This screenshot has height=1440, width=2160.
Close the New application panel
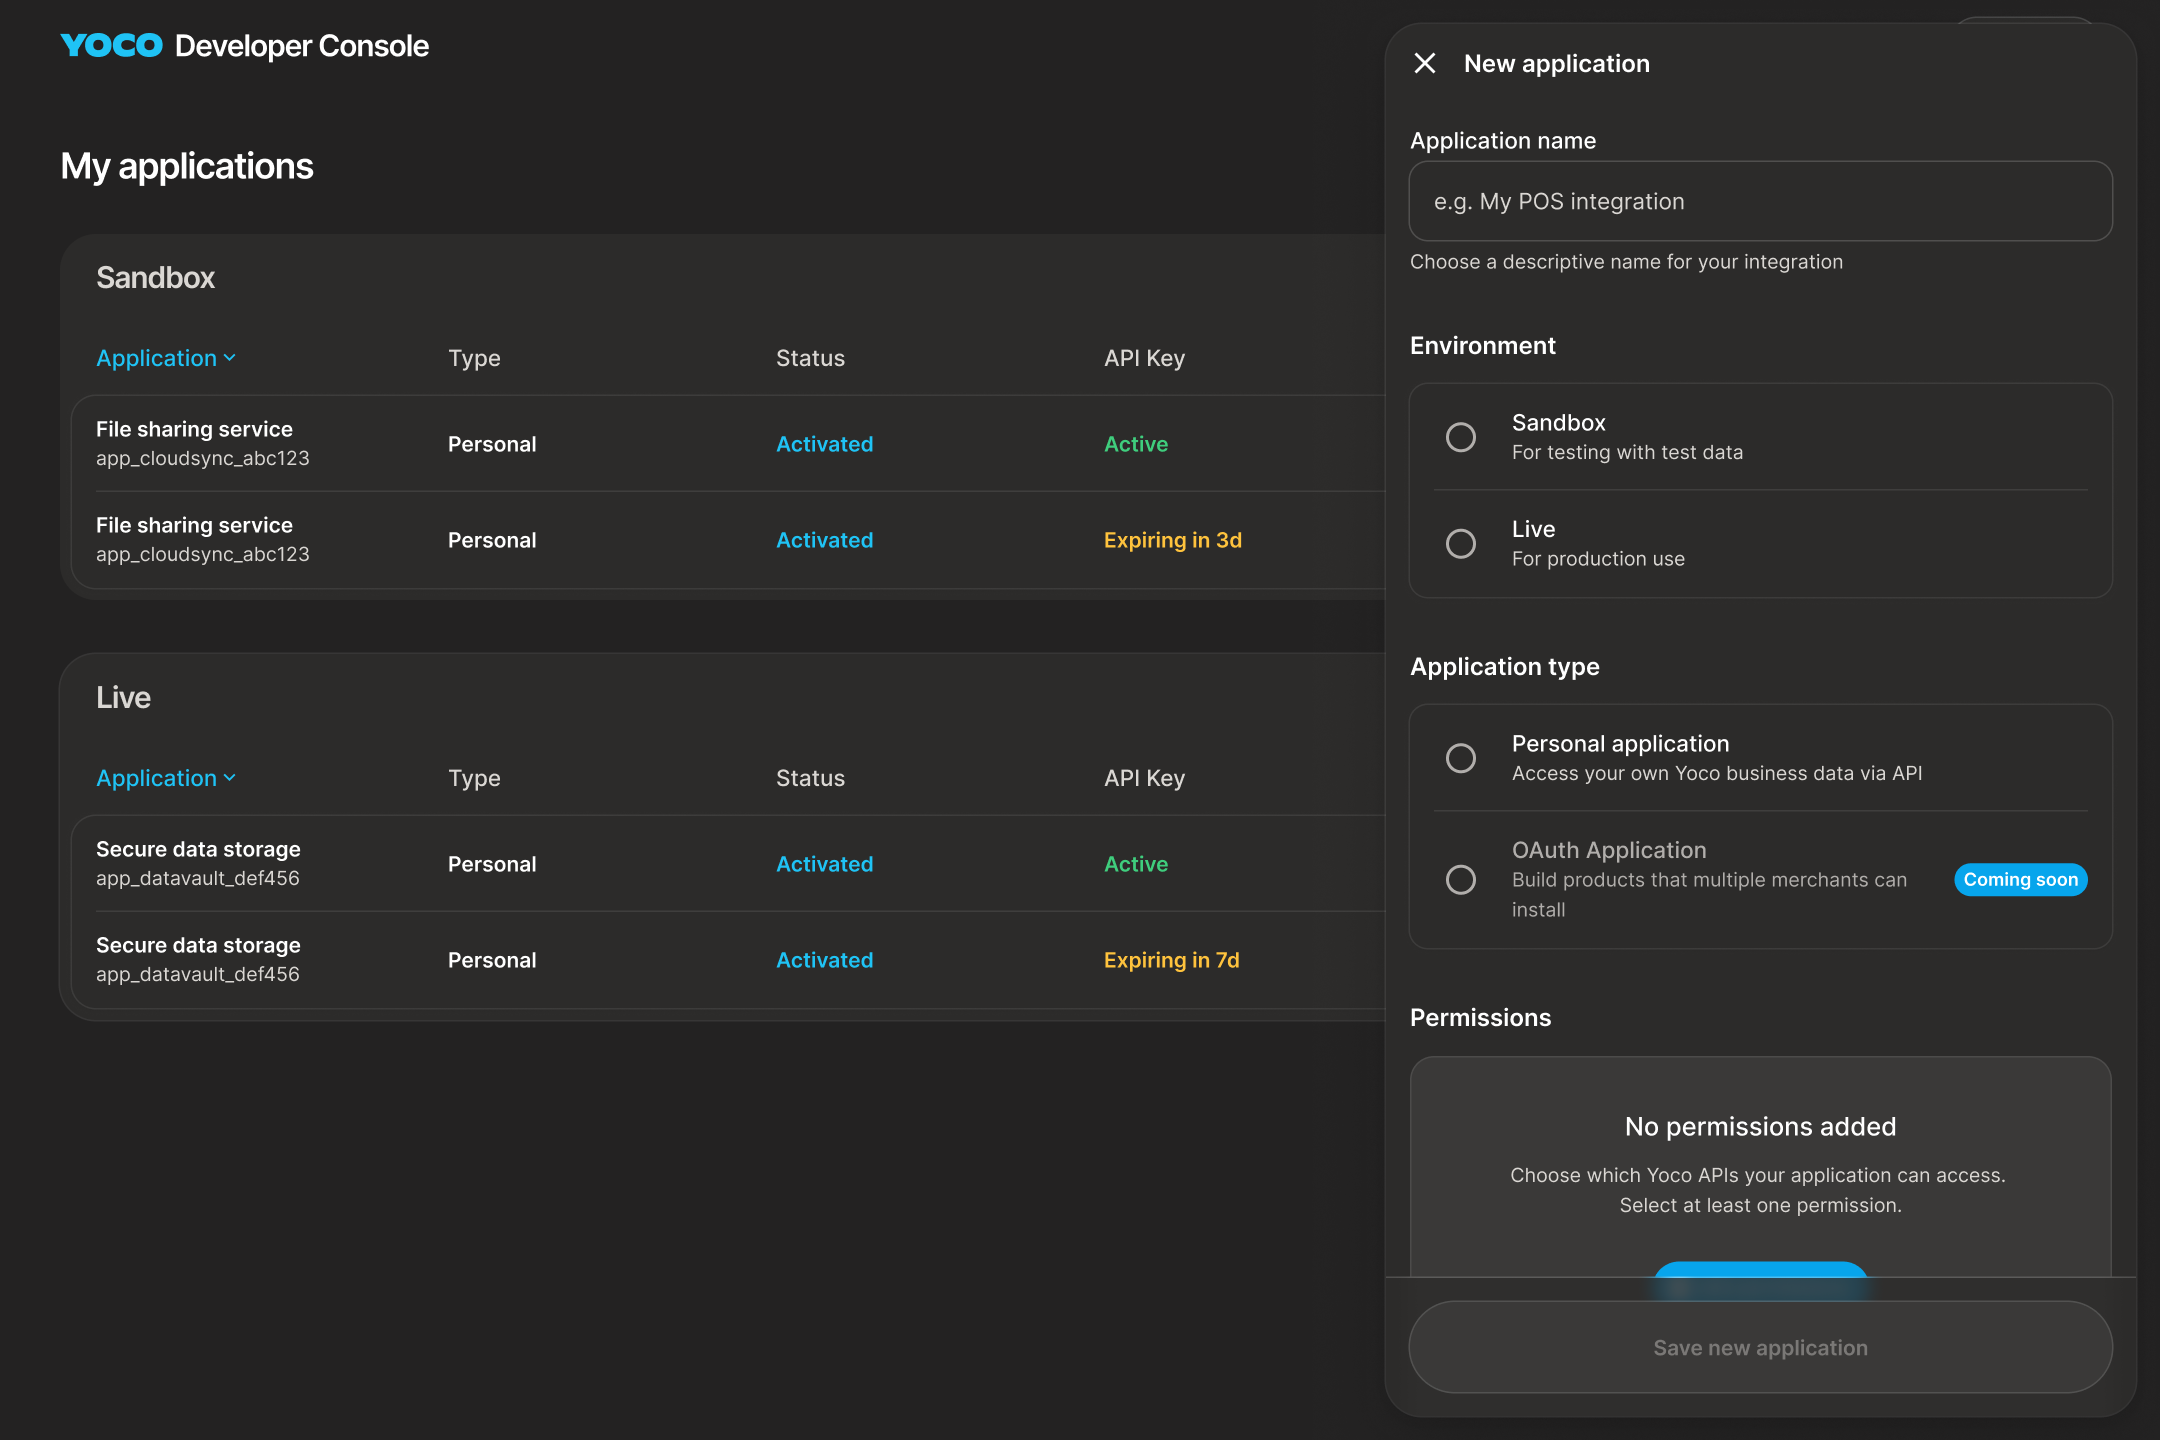(x=1425, y=64)
